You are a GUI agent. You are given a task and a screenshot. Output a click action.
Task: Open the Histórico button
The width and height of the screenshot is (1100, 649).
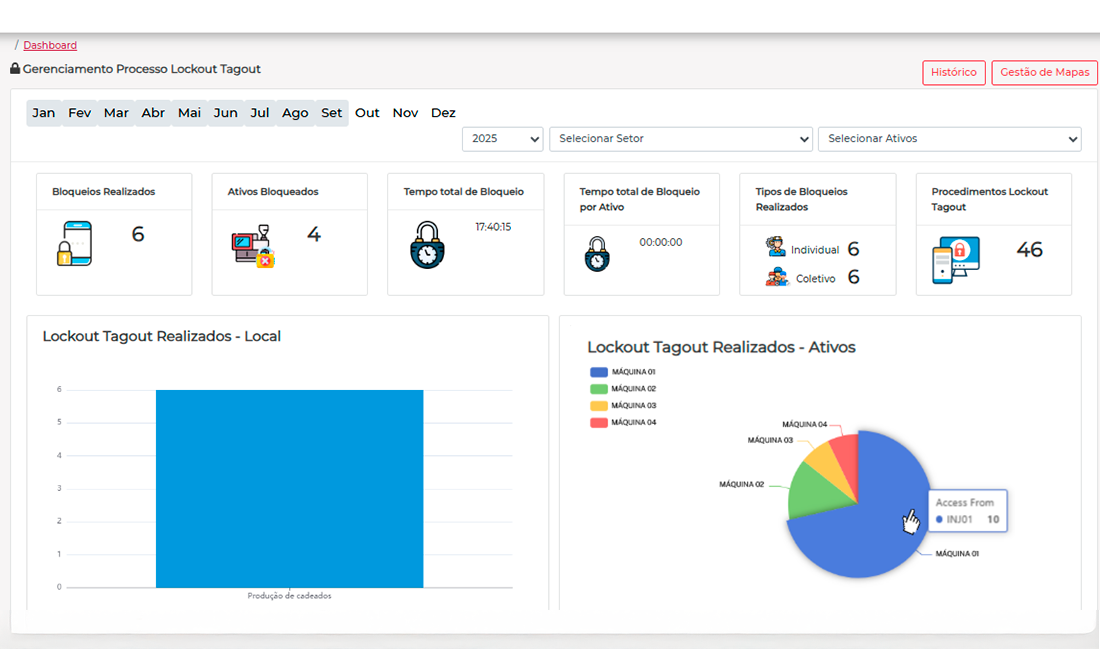(953, 73)
